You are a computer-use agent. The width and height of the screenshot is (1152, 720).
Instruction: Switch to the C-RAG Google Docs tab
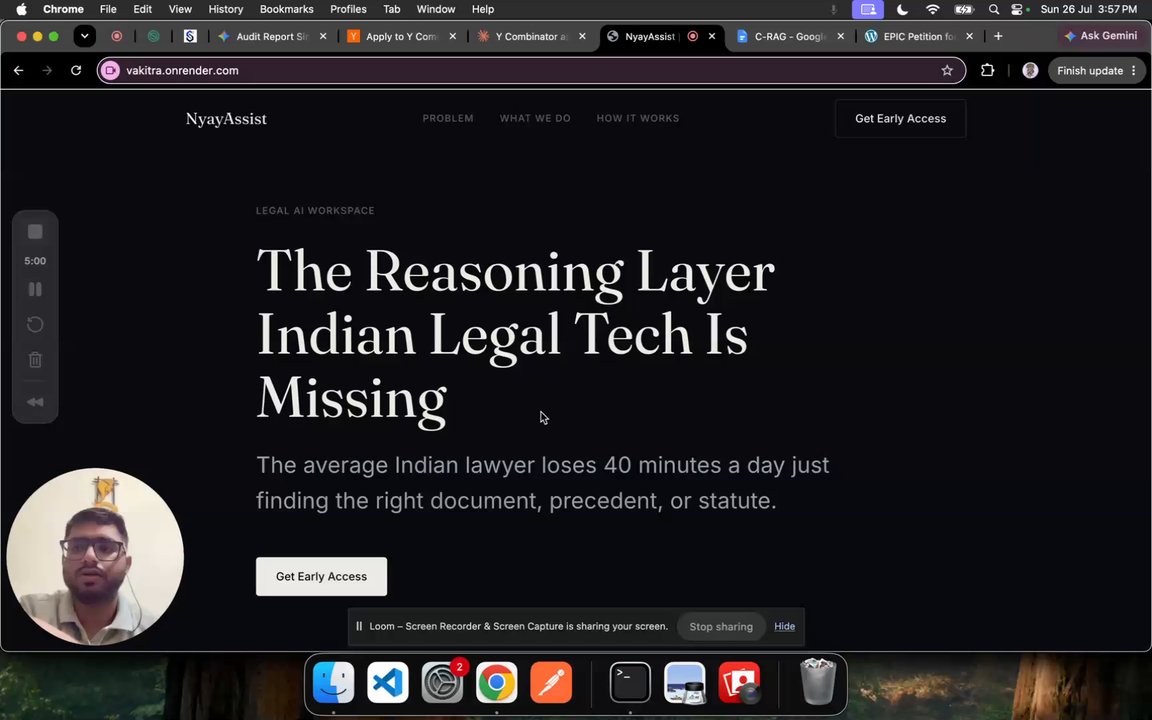click(788, 36)
